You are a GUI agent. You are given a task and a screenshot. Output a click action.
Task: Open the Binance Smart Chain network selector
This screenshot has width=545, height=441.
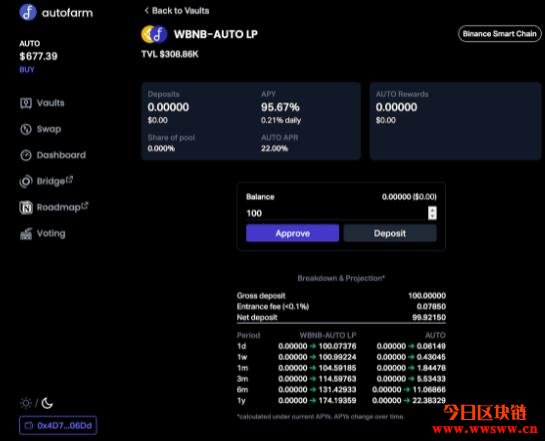tap(499, 34)
